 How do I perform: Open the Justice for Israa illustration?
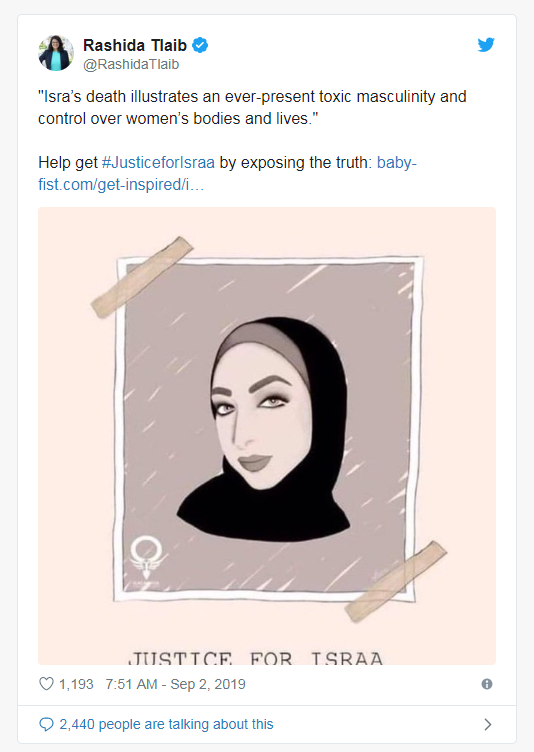267,436
